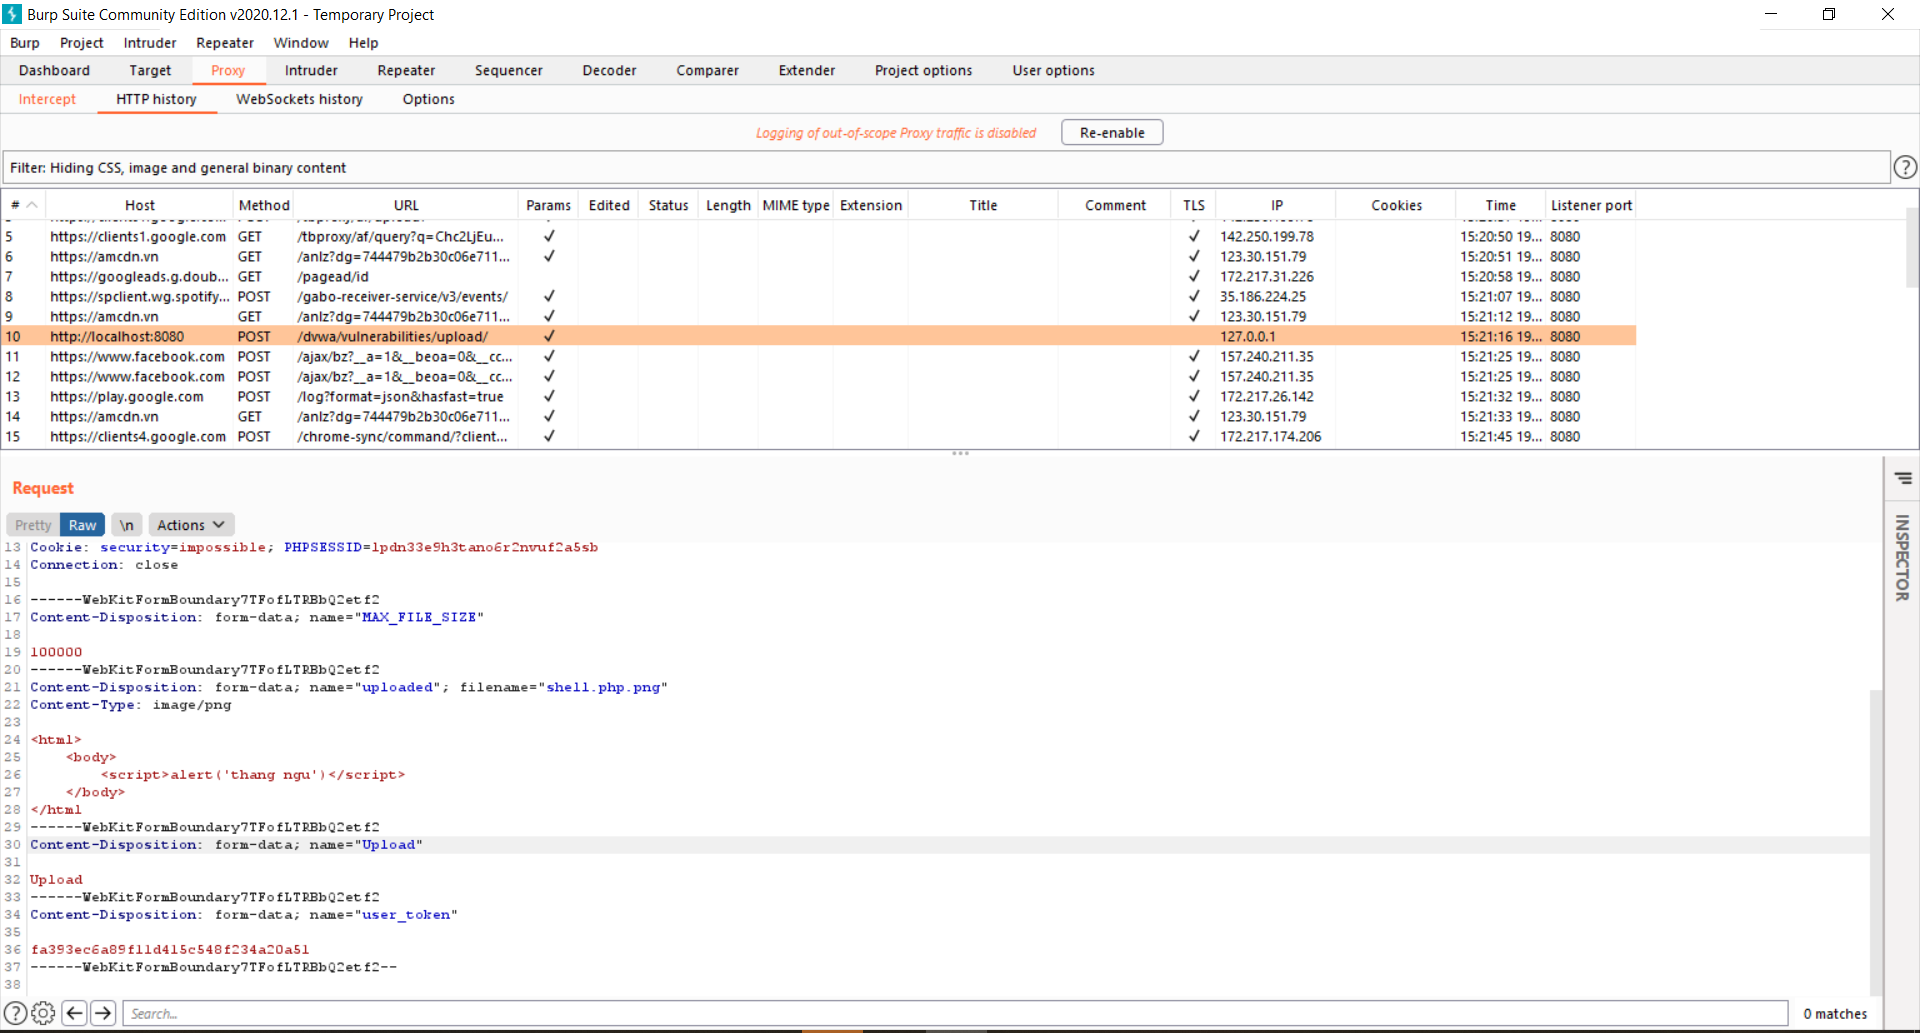Image resolution: width=1920 pixels, height=1033 pixels.
Task: Open the help icon beside the search bar
Action: pyautogui.click(x=15, y=1013)
